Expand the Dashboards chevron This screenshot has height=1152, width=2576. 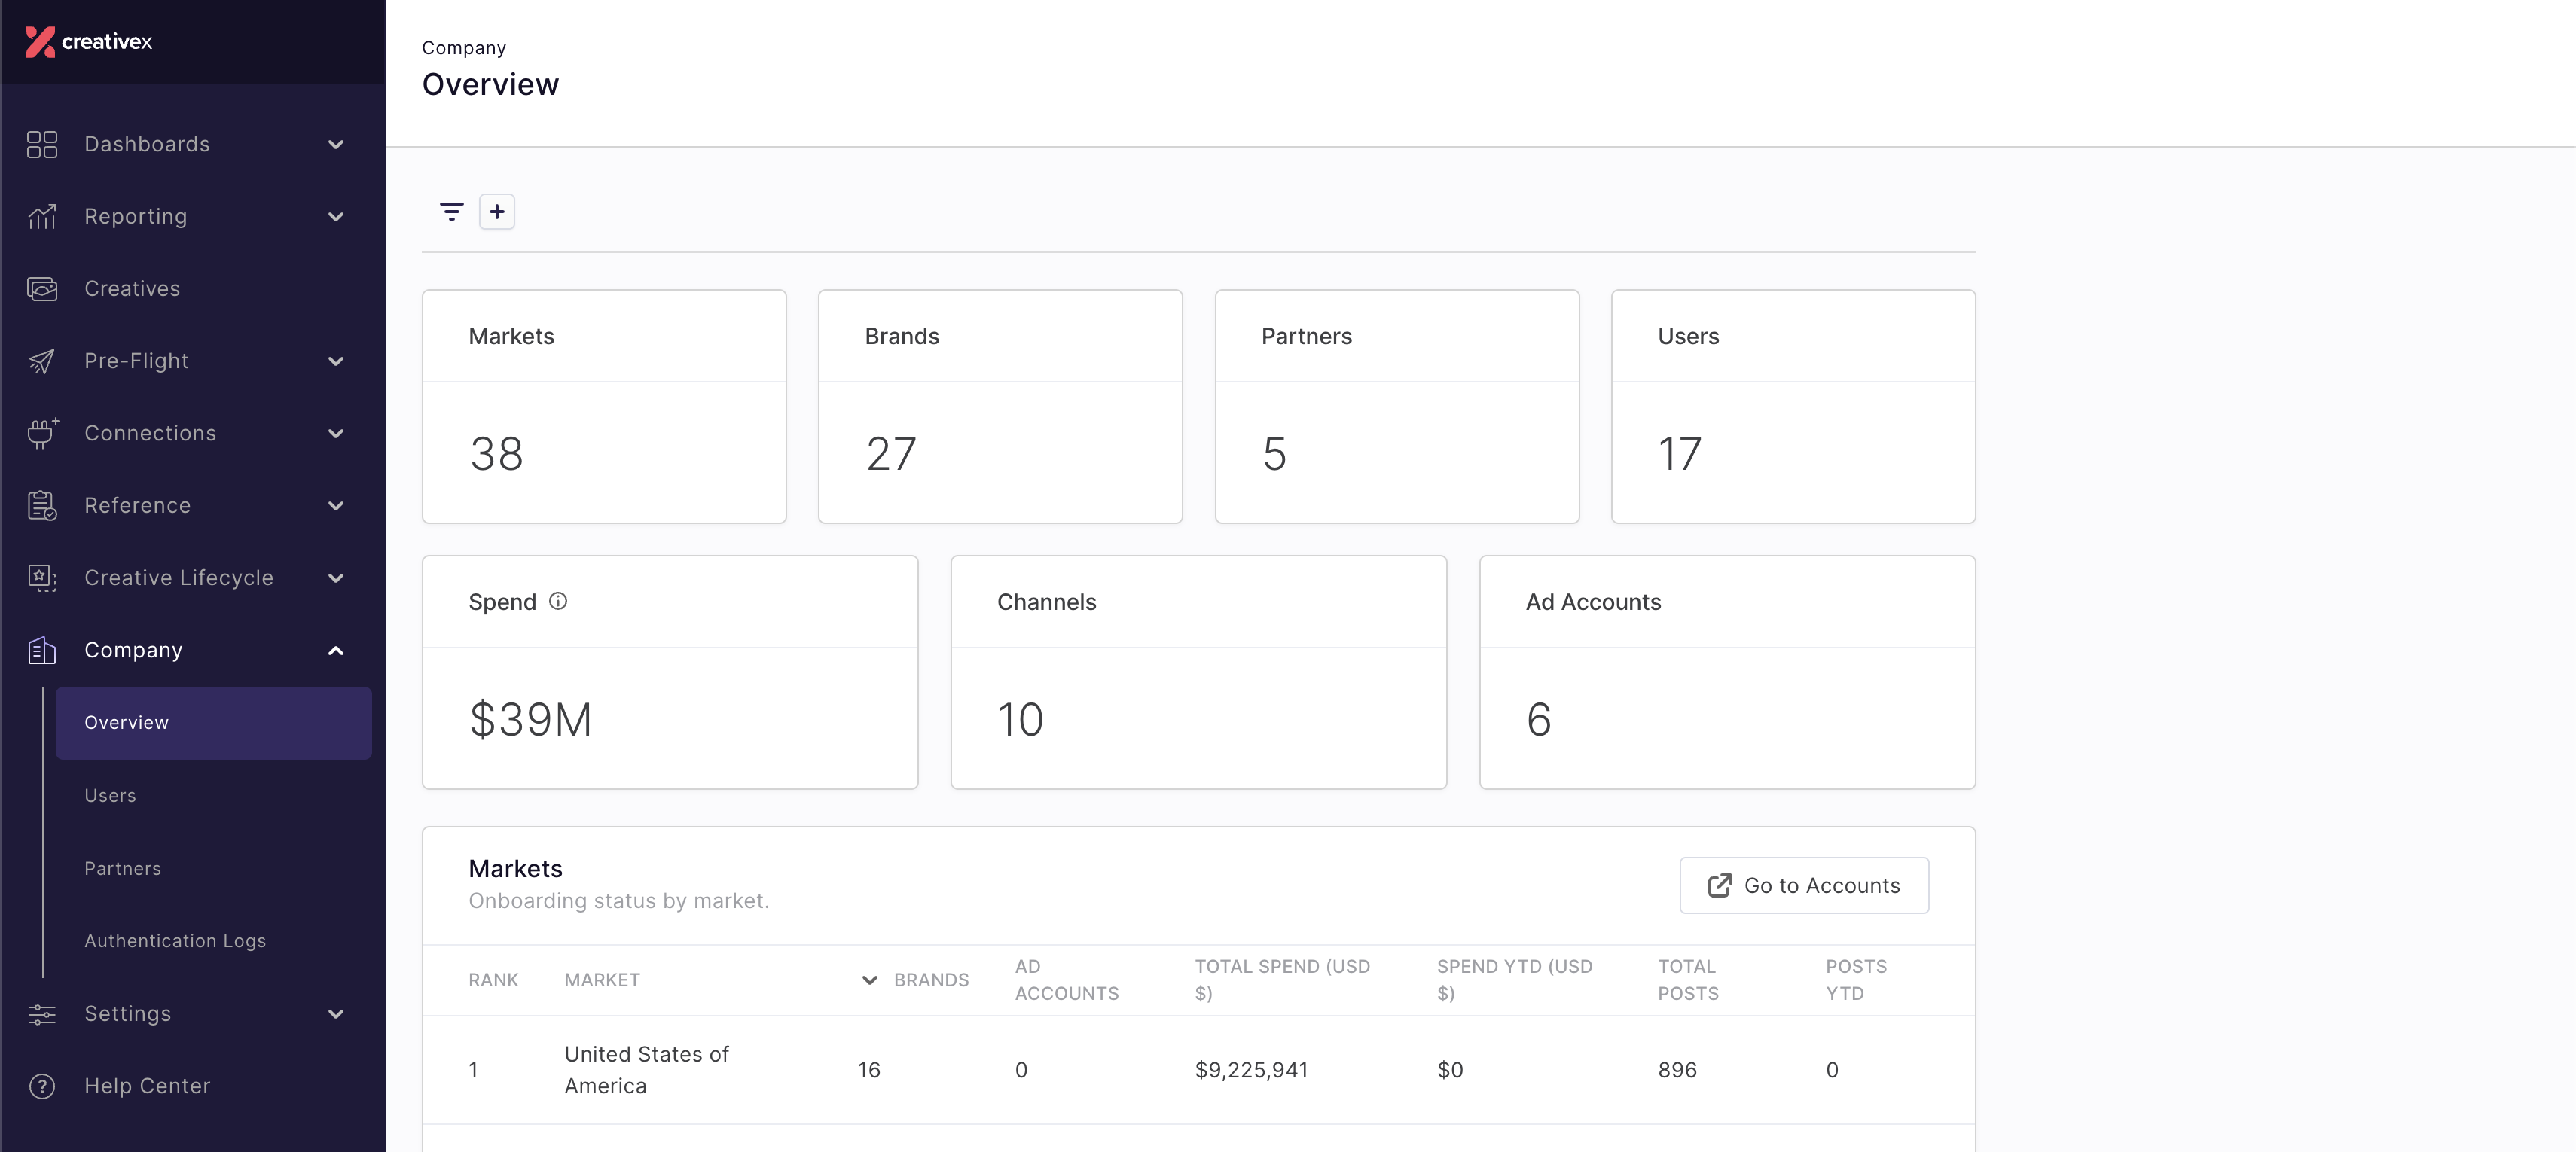click(336, 144)
